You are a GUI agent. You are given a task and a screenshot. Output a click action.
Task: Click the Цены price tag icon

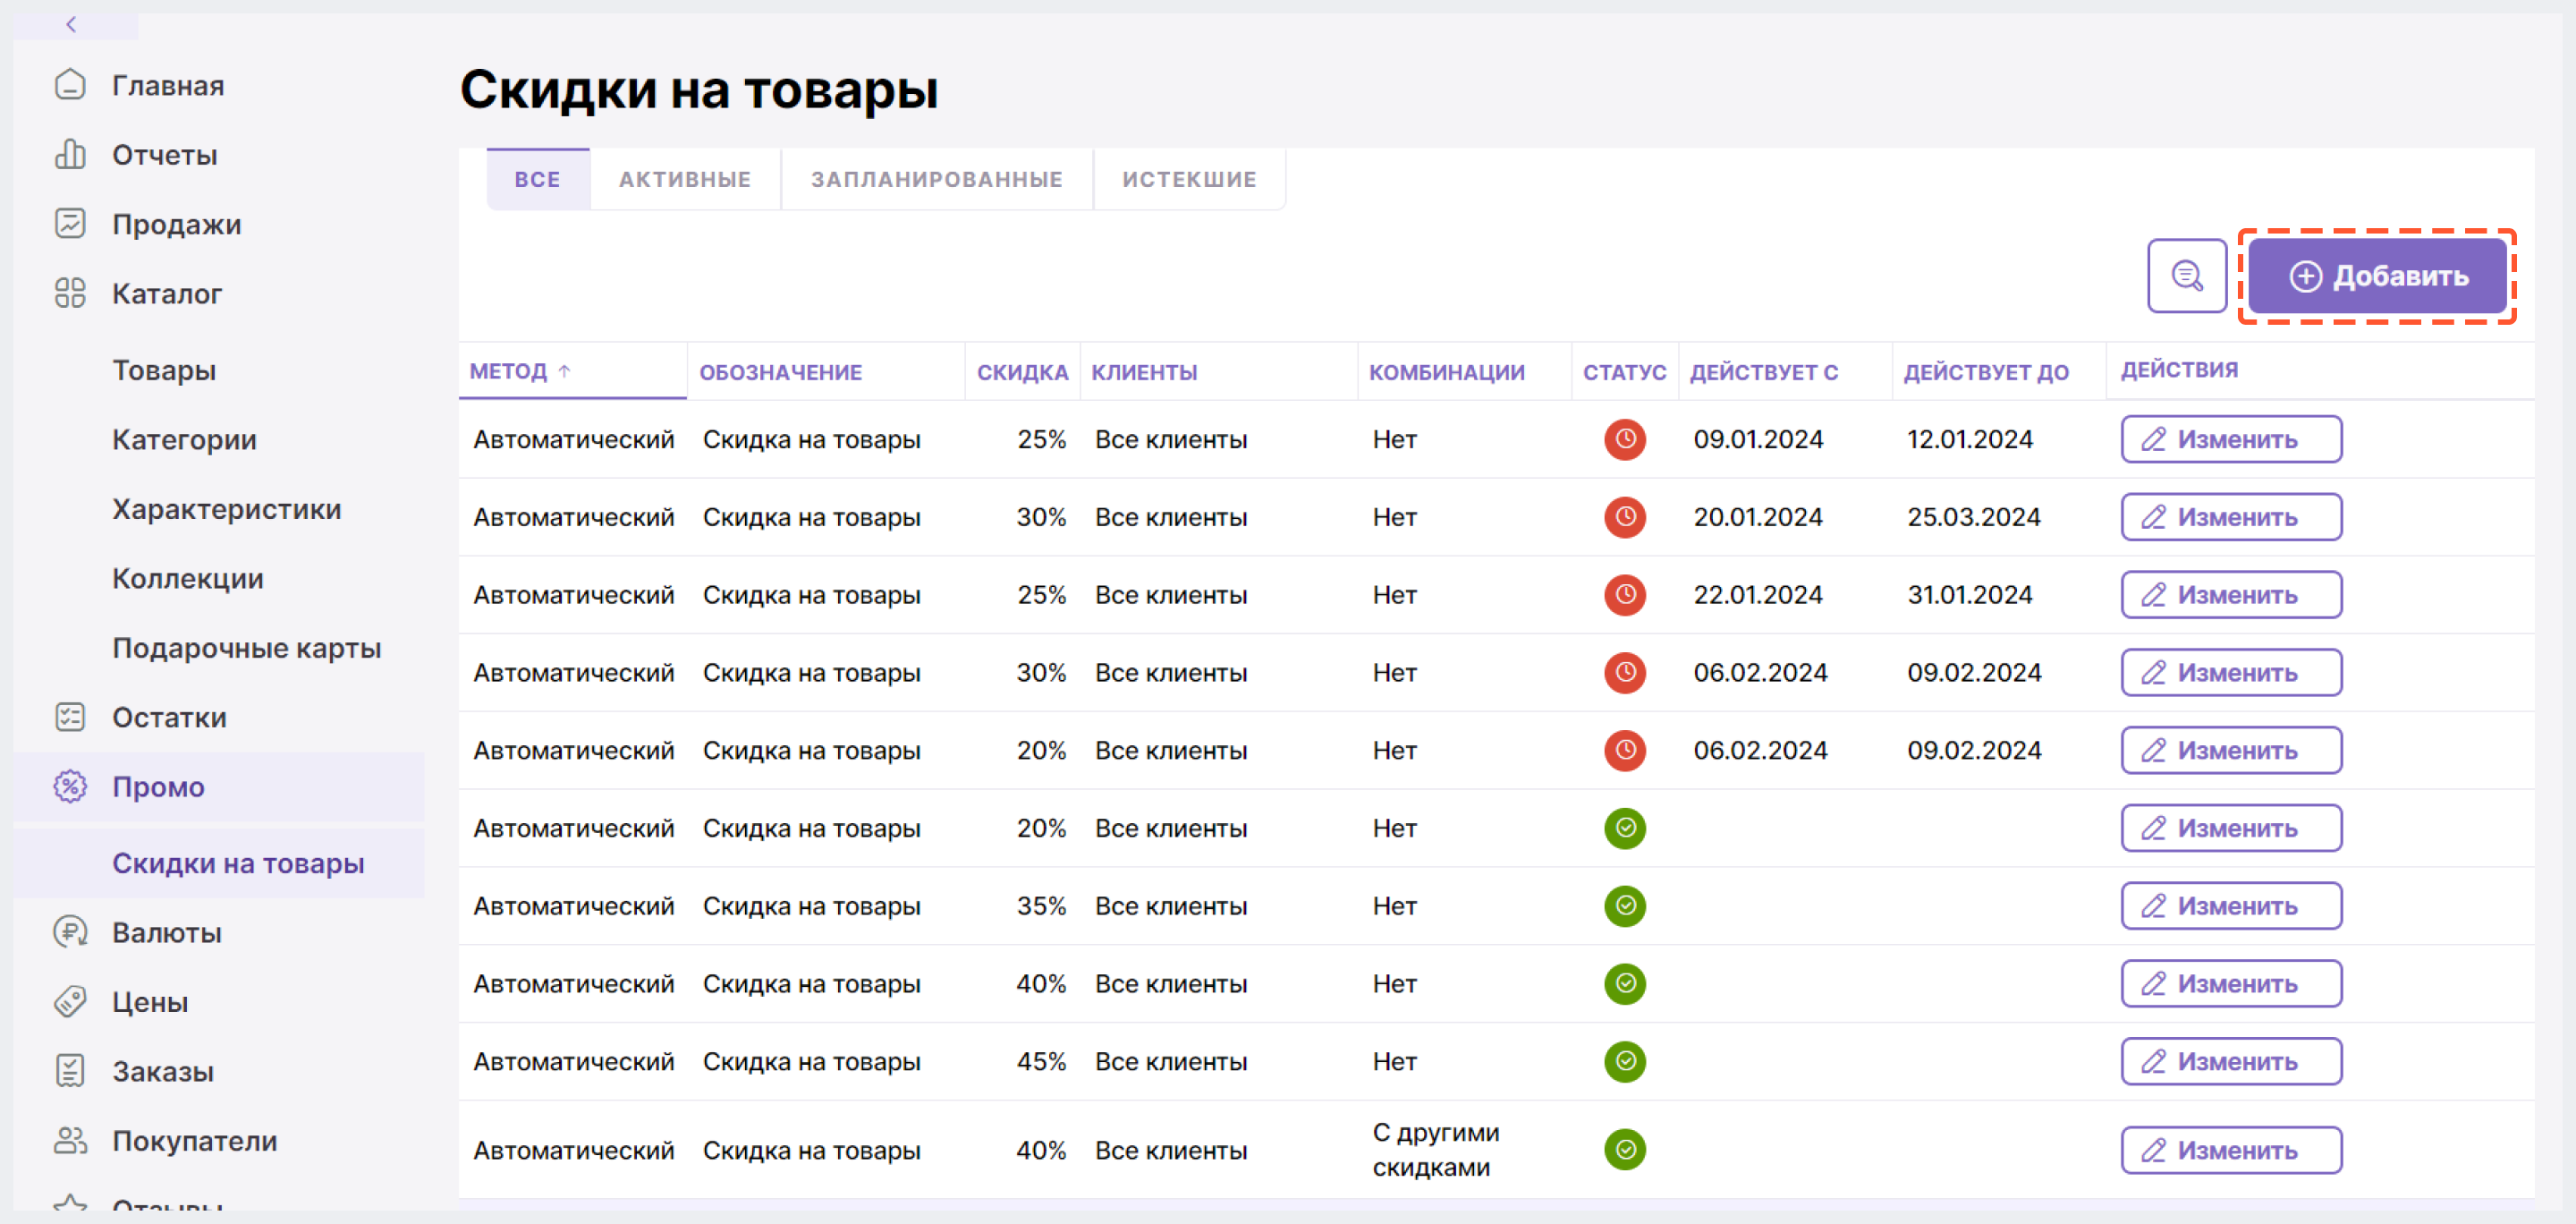(x=70, y=1001)
